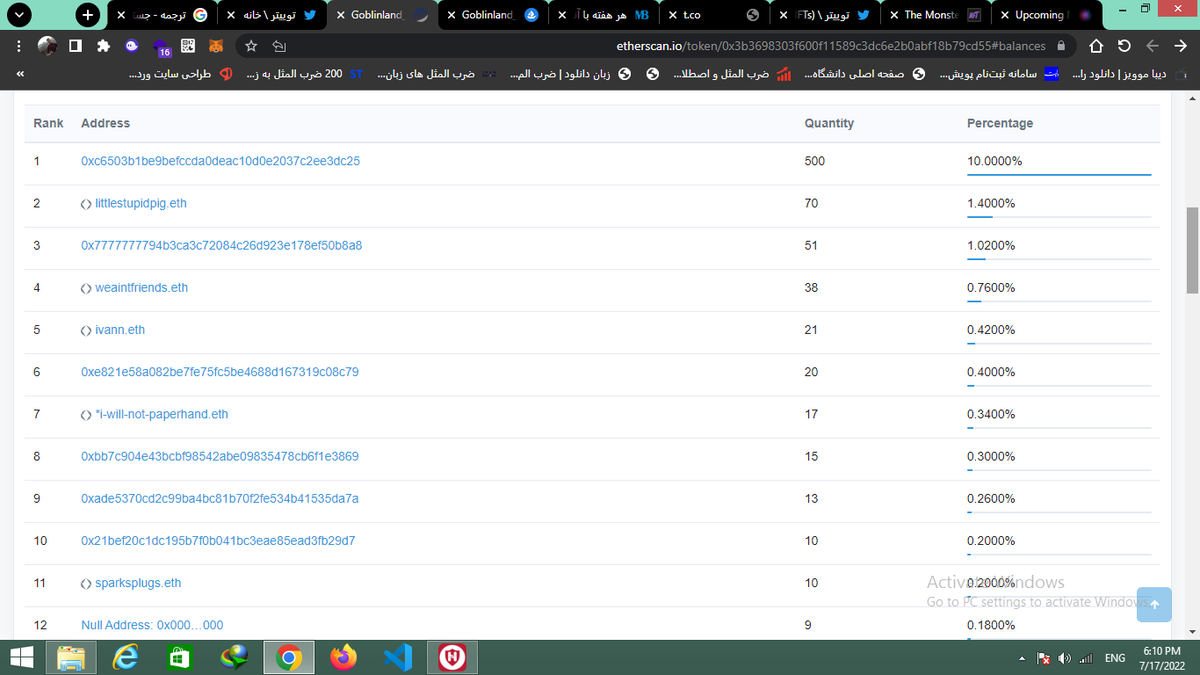
Task: Click the ENG language indicator
Action: pyautogui.click(x=1114, y=658)
